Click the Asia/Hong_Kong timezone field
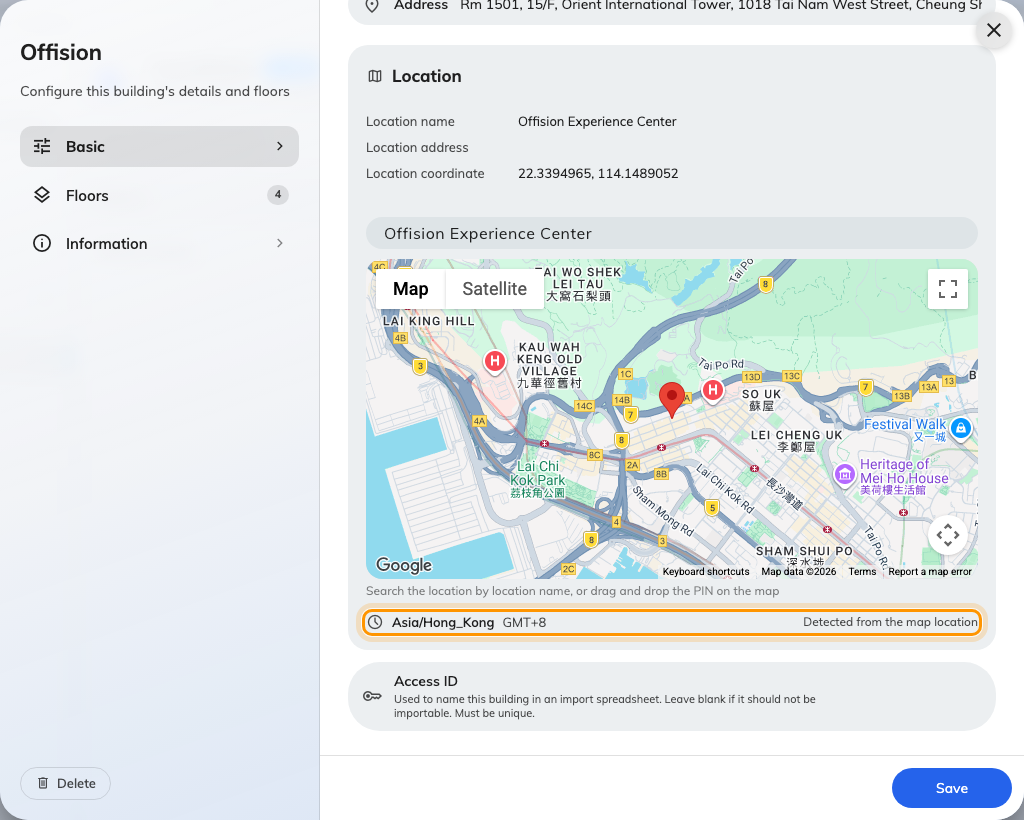 pyautogui.click(x=671, y=622)
